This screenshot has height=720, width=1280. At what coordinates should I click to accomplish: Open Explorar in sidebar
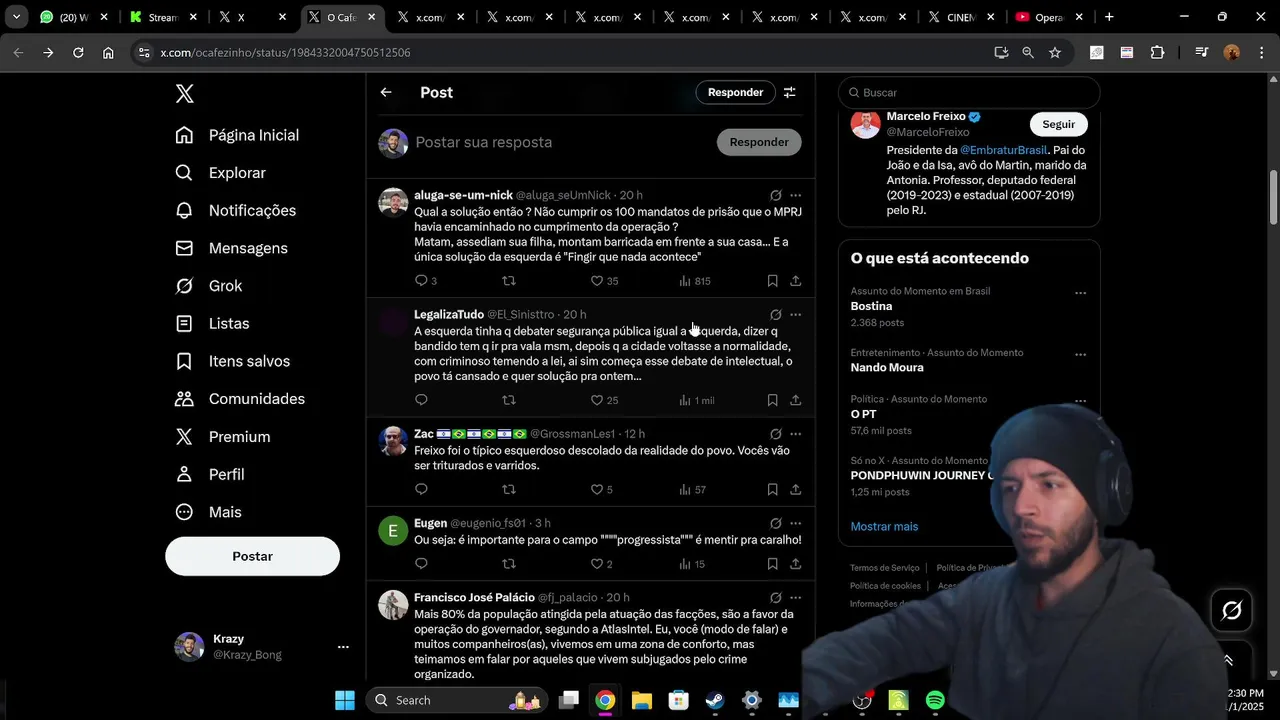[221, 173]
